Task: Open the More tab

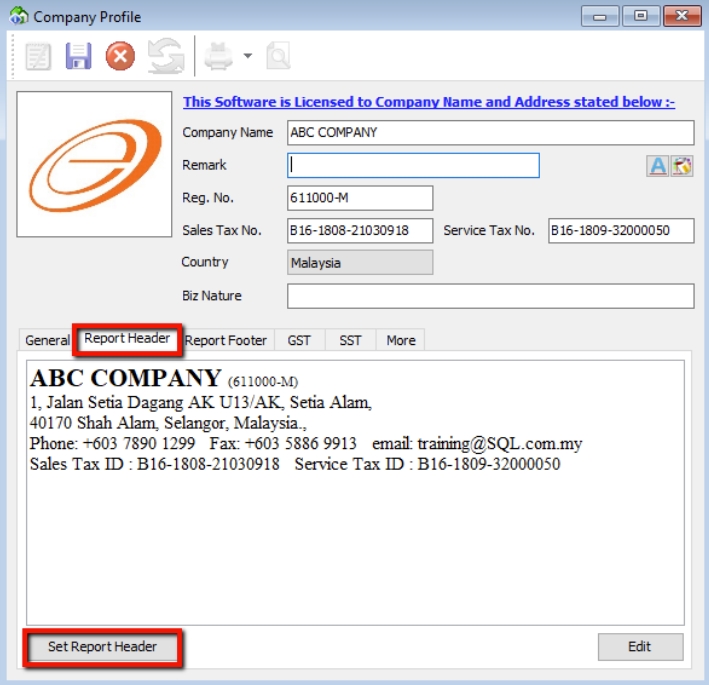Action: click(401, 340)
